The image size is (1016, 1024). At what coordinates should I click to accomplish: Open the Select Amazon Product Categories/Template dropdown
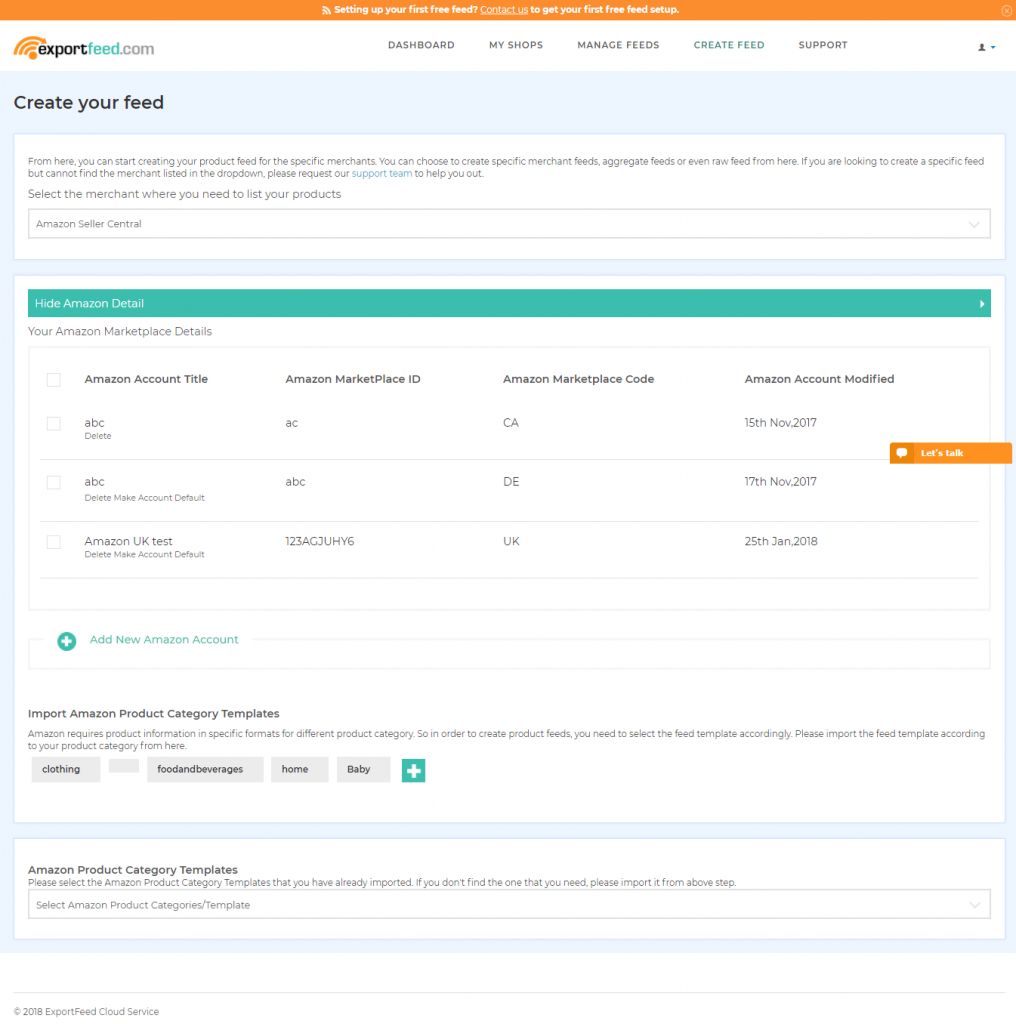tap(508, 903)
